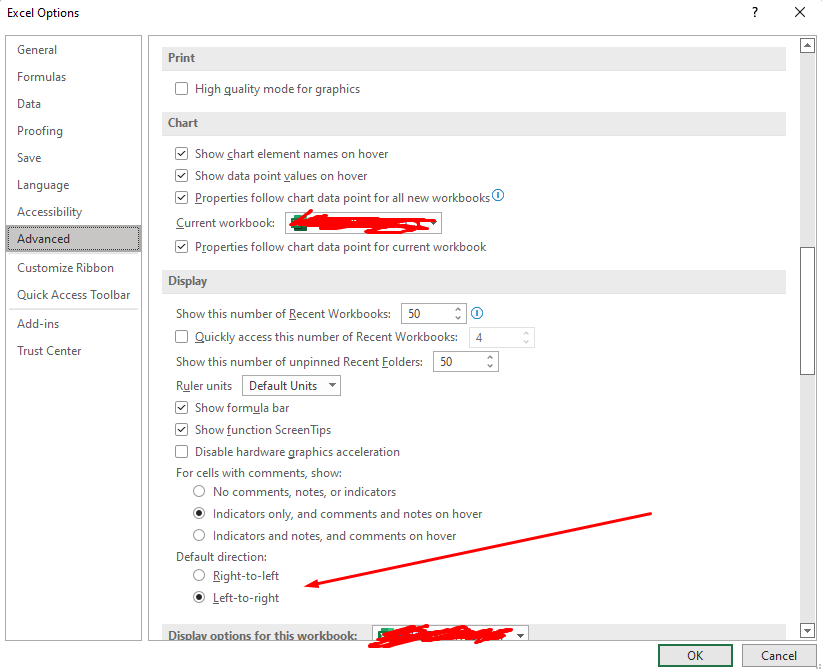Open the Ruler units dropdown
Screen dimensions: 822x669
[x=291, y=386]
